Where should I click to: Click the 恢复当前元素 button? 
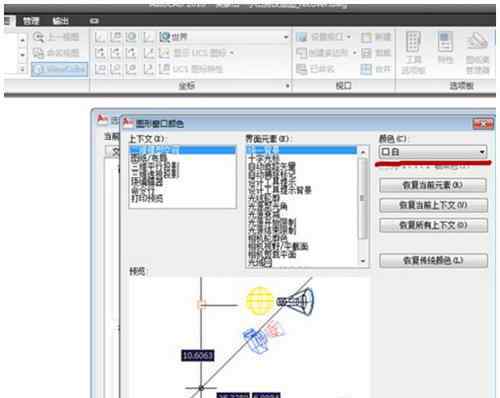pyautogui.click(x=433, y=185)
